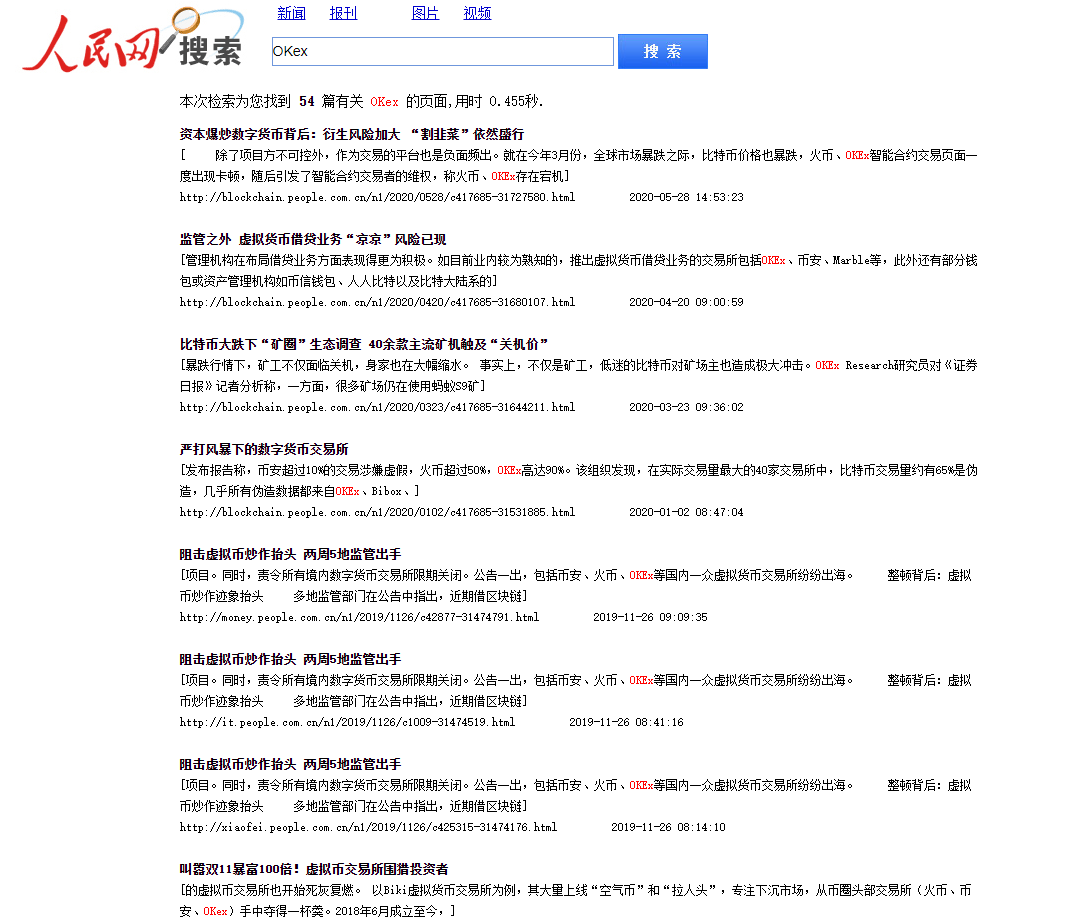Switch to the 图片 tab
1078x923 pixels.
425,13
